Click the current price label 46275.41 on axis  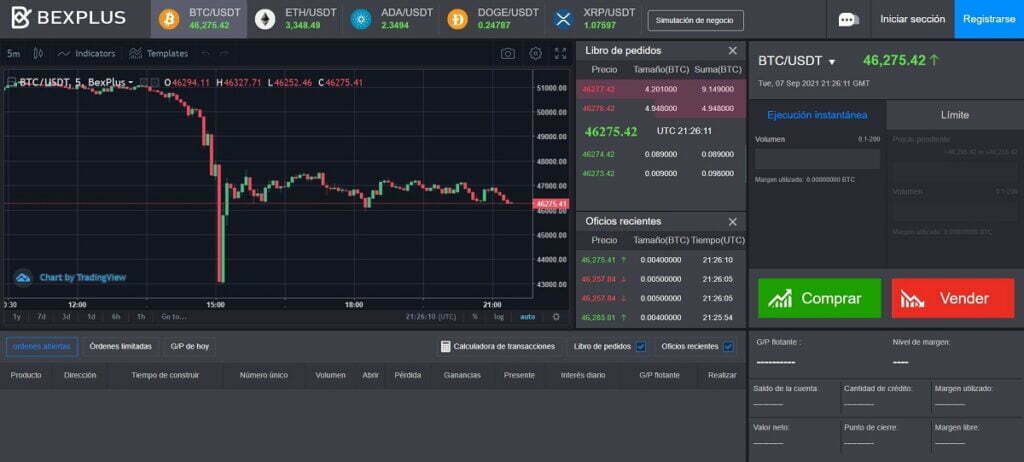pos(552,204)
